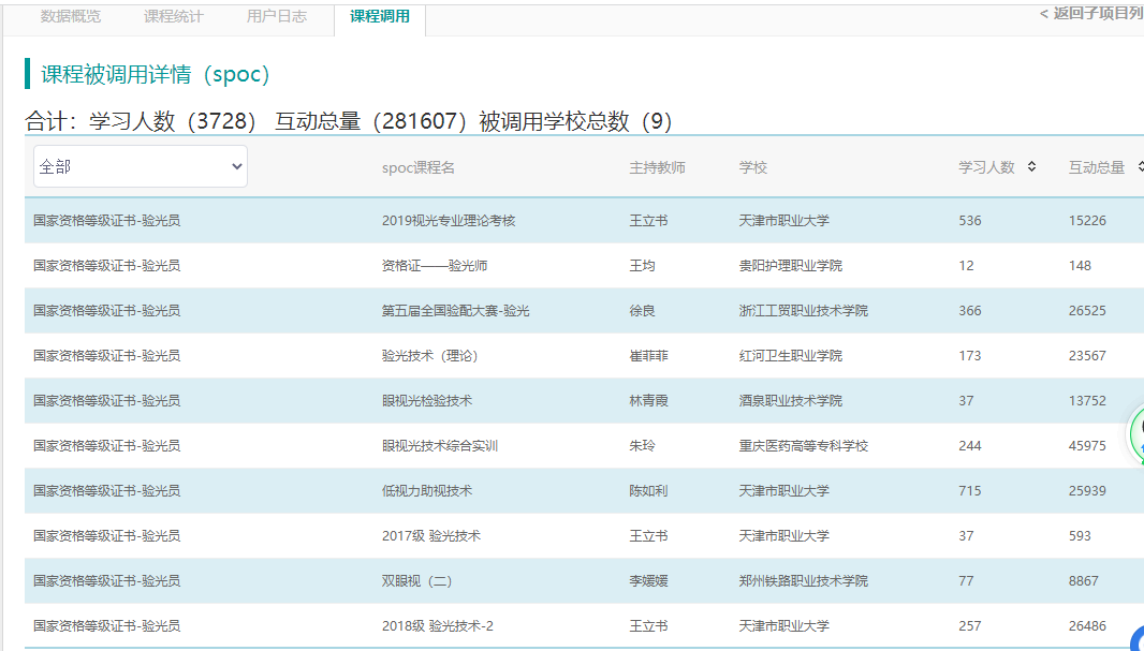
Task: Select 第五届全国验配大赛-验光 course name
Action: 456,311
